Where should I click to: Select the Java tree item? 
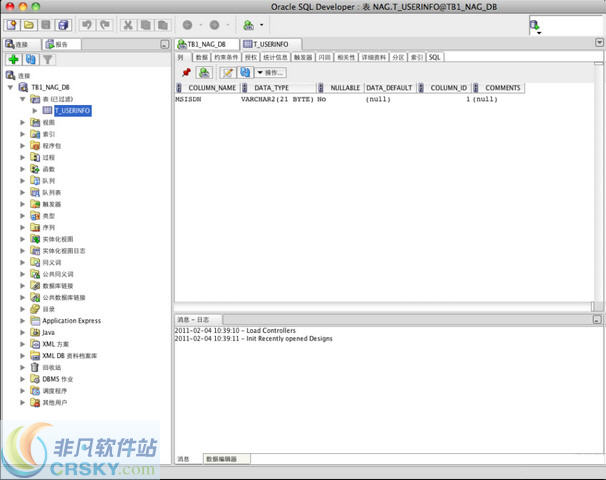48,332
